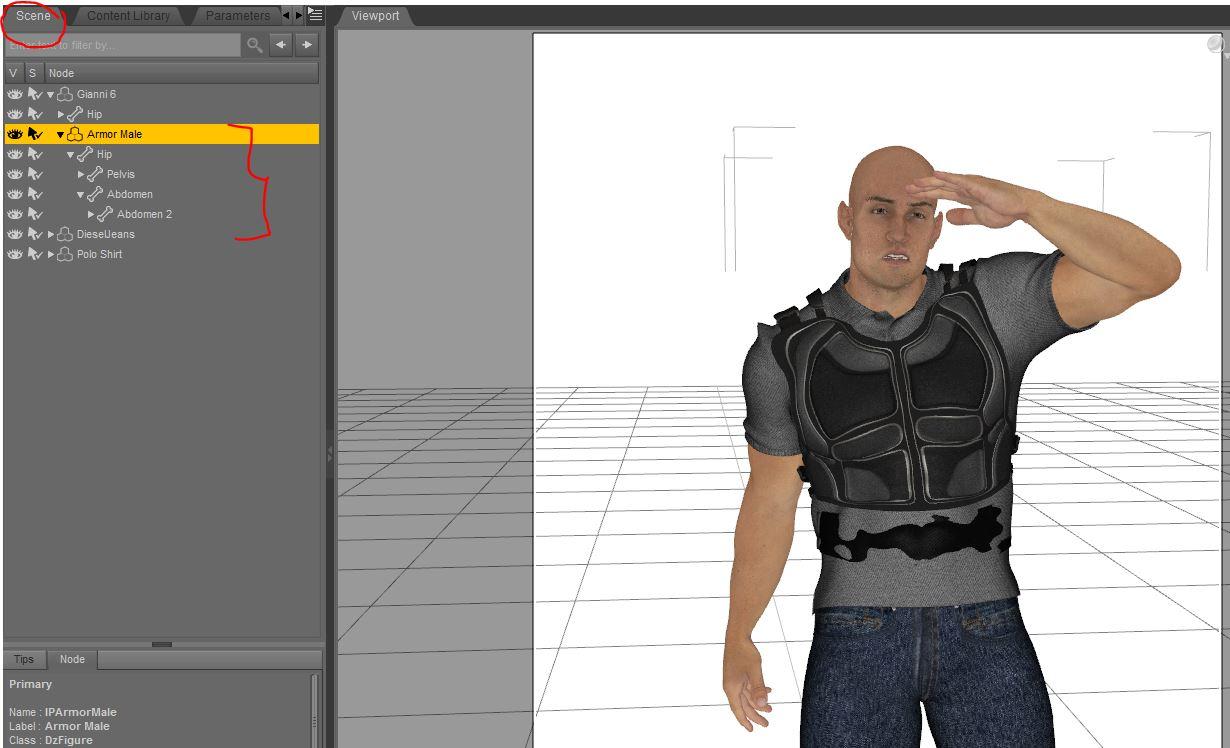The width and height of the screenshot is (1230, 748).
Task: Click the Abdomen bone icon
Action: (x=95, y=194)
